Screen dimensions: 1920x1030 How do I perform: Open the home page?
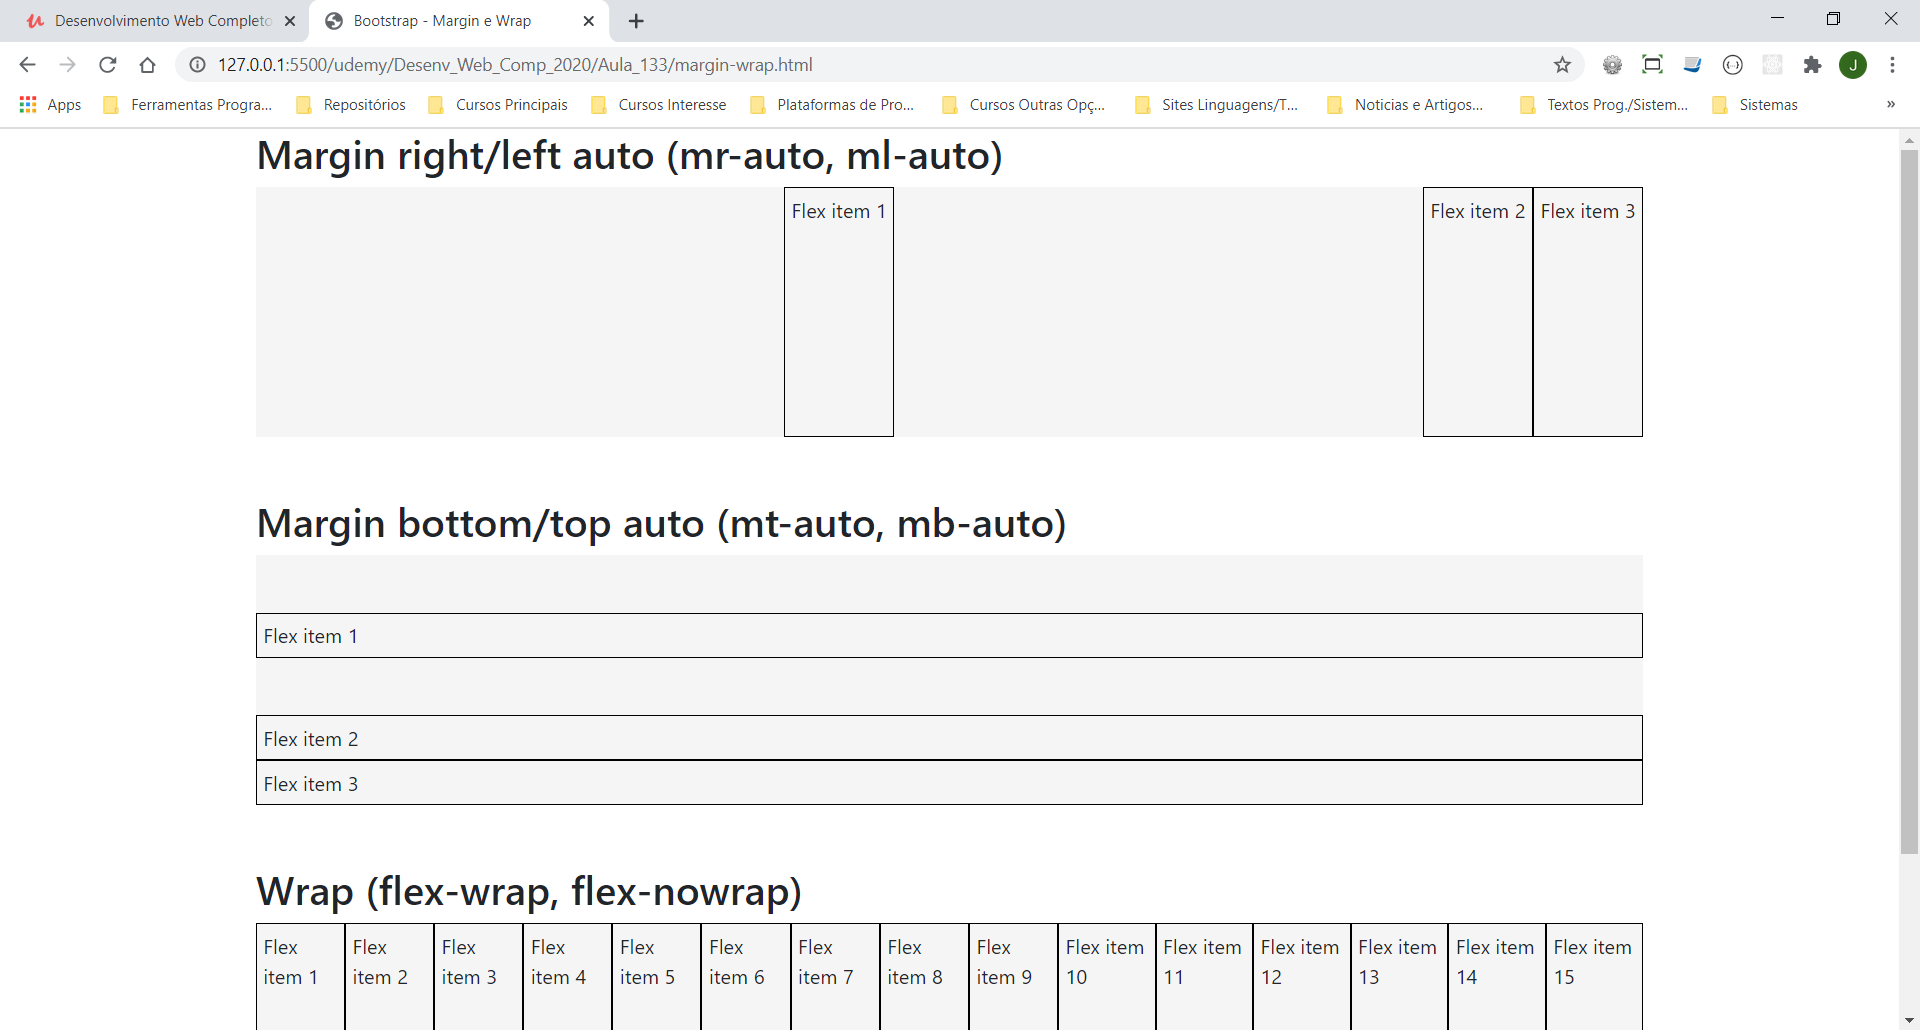147,65
